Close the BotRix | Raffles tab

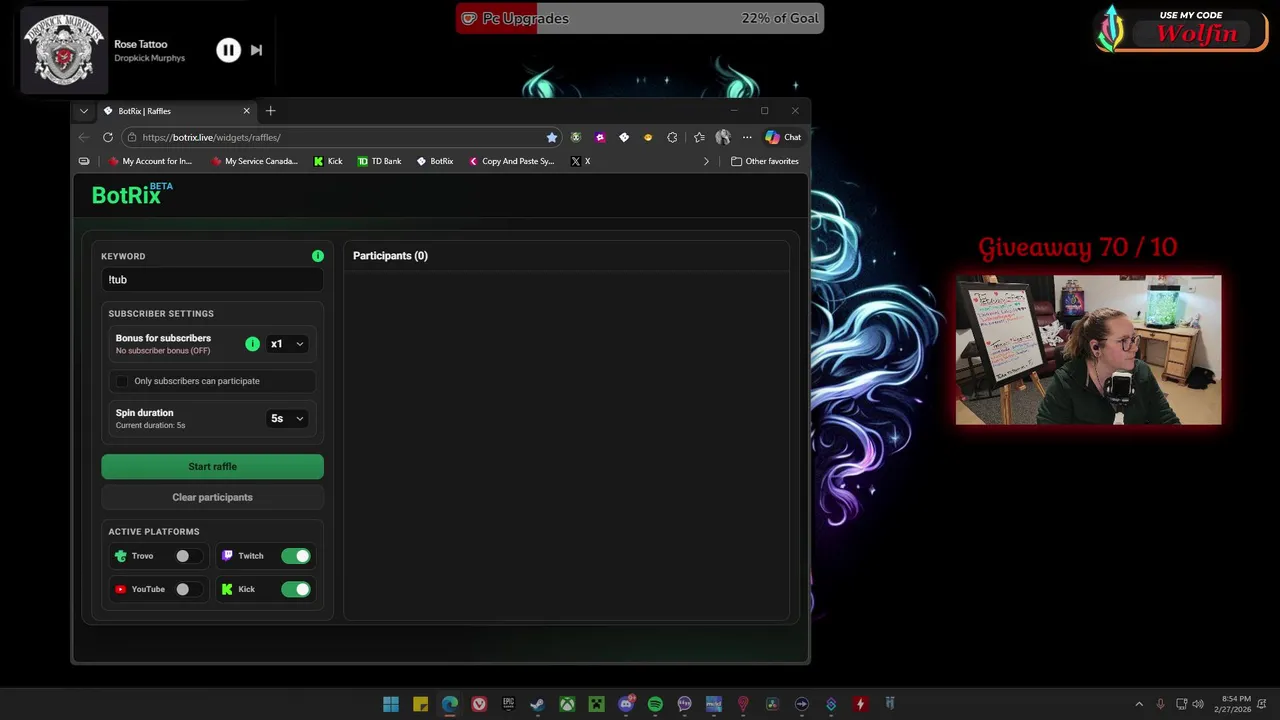pos(246,111)
